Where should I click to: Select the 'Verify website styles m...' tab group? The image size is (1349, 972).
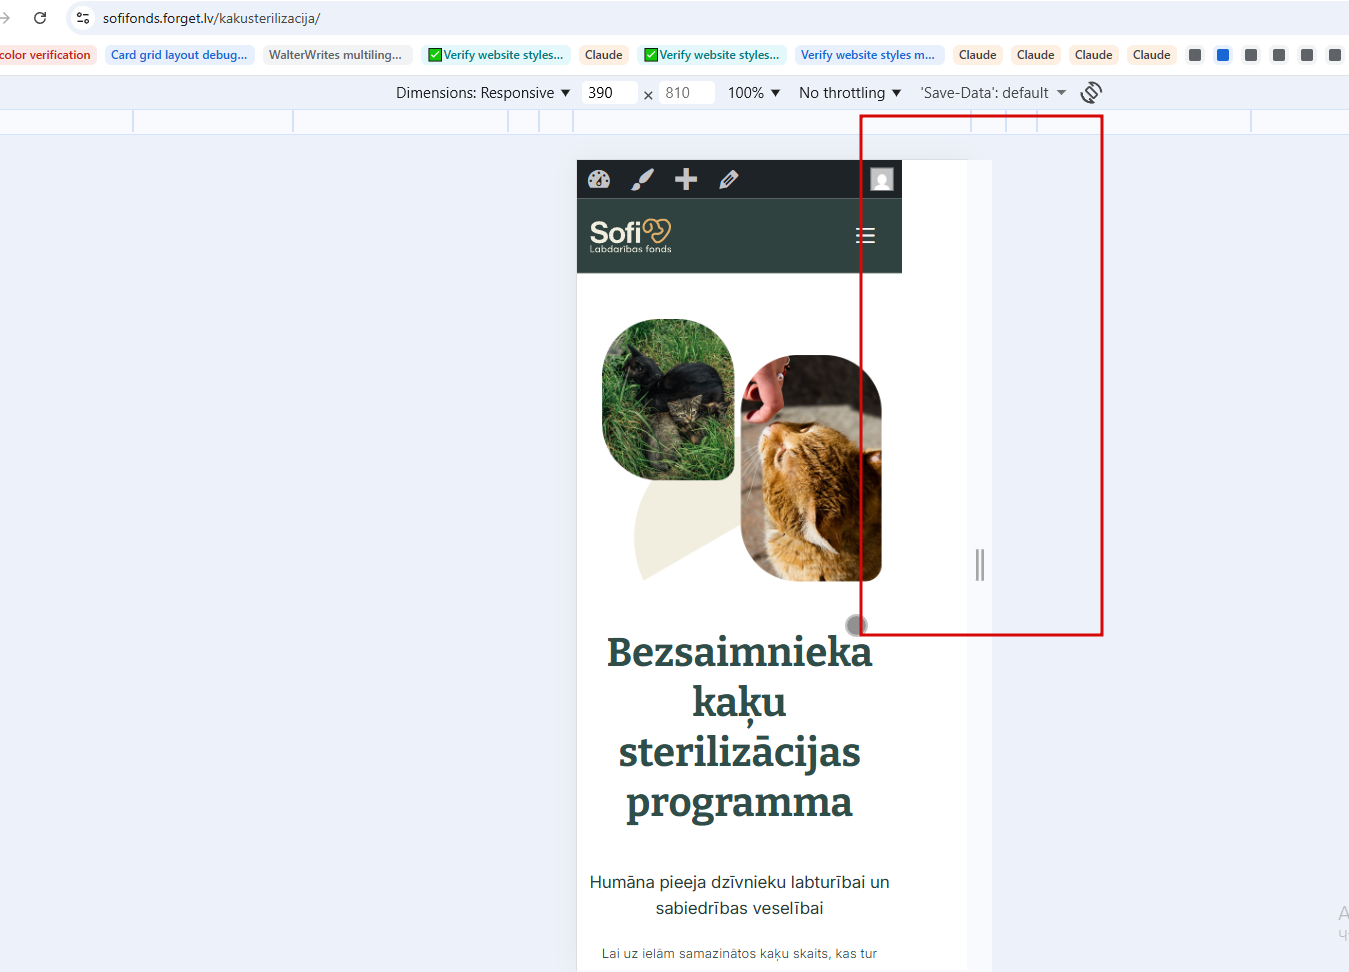(868, 55)
